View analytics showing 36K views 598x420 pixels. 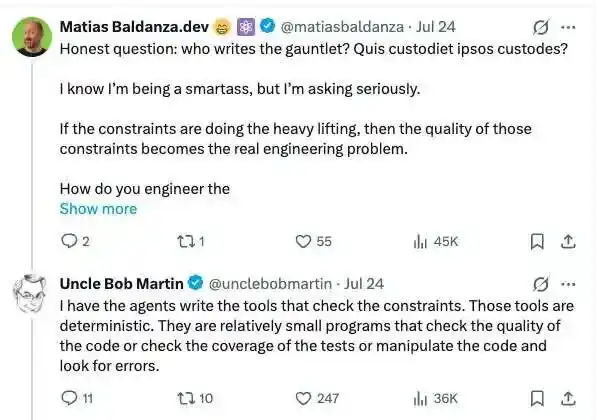click(435, 398)
